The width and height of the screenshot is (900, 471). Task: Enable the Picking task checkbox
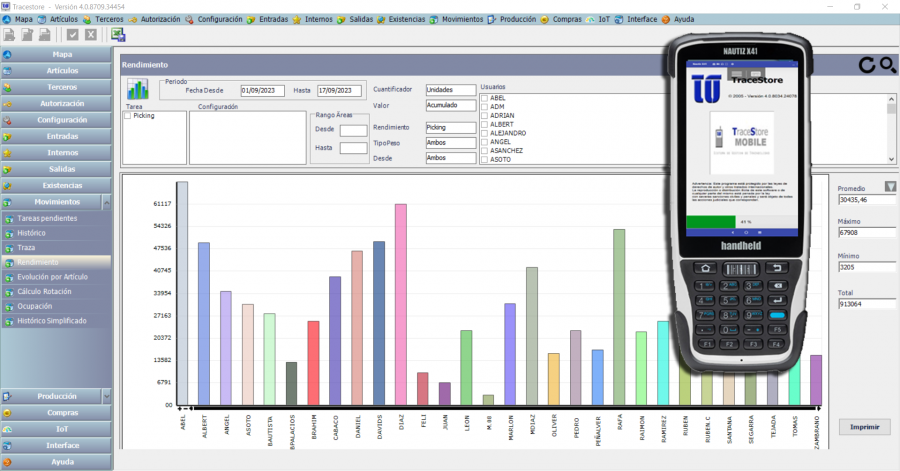(x=127, y=116)
